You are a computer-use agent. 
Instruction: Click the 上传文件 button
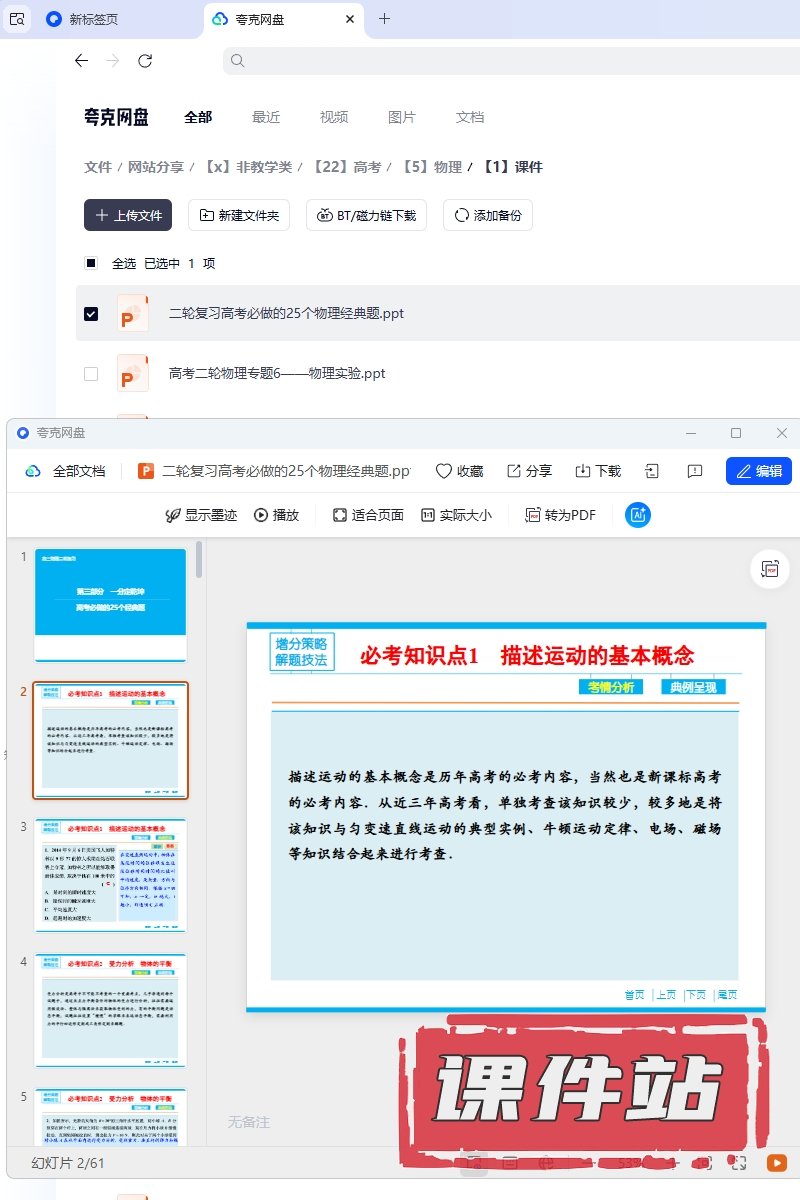pos(128,215)
